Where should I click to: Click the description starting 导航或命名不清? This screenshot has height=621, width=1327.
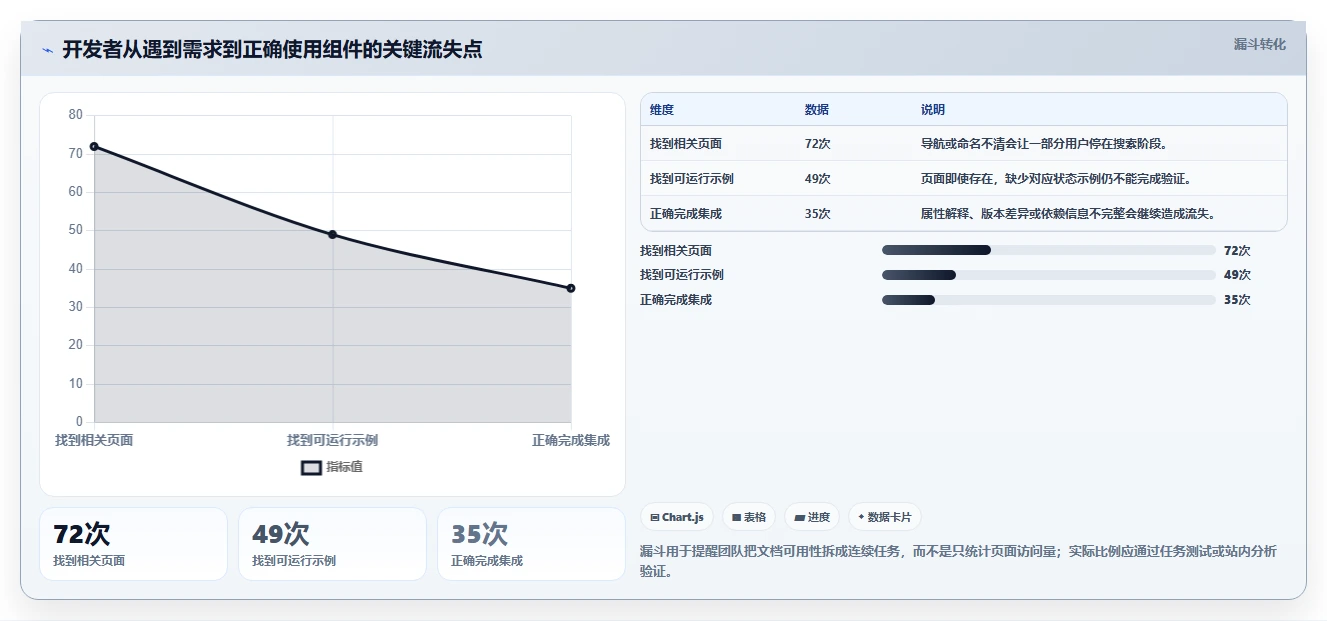[x=1044, y=144]
